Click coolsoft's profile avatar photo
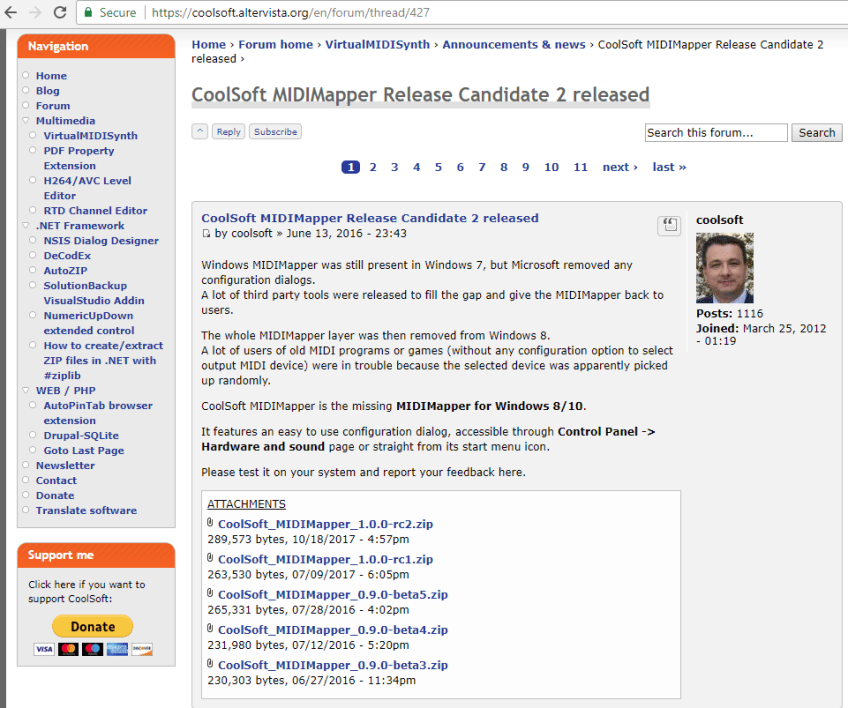 pos(724,267)
